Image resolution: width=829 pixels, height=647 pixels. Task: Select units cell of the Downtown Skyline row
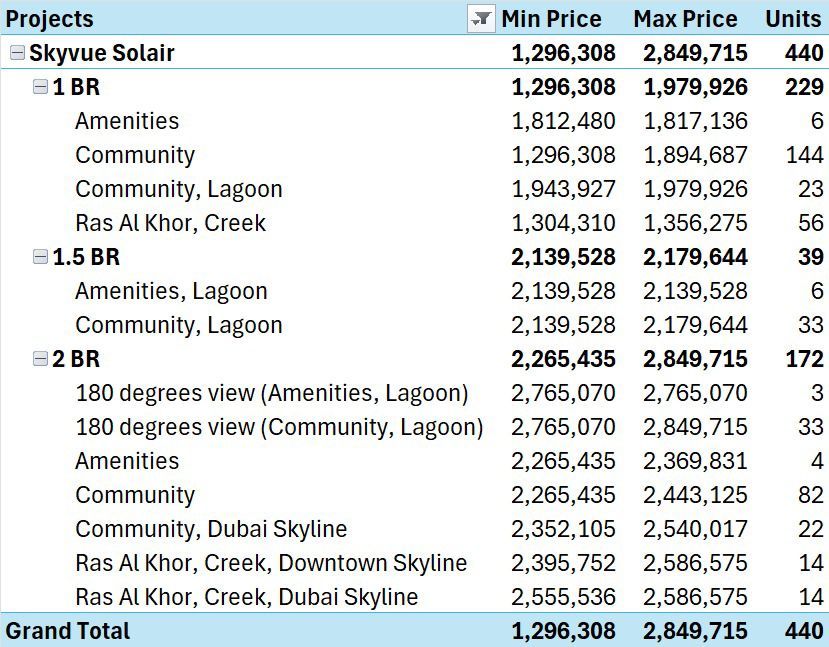click(x=810, y=563)
